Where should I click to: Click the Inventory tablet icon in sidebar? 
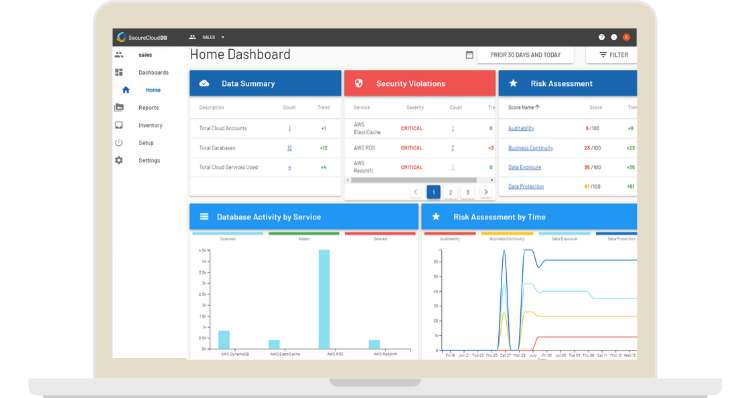point(119,125)
